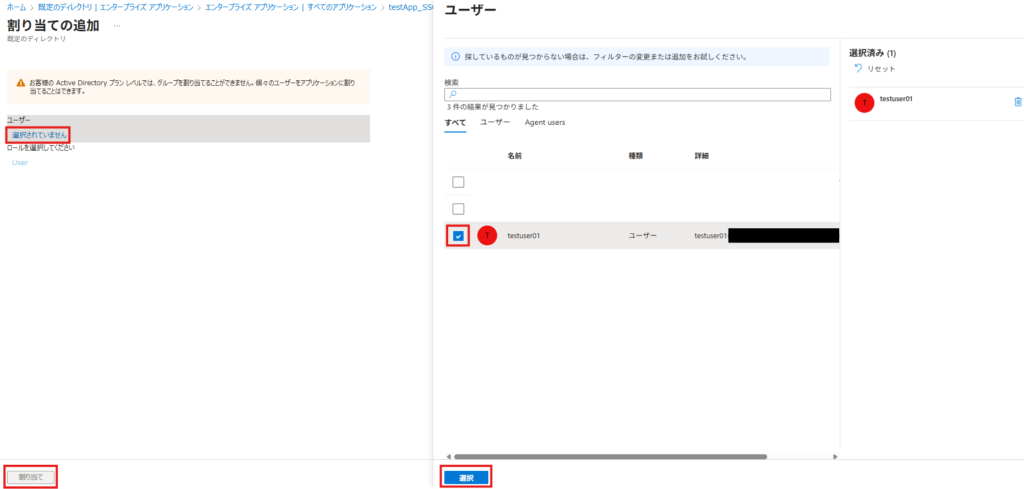Click the magnifier icon in the 検索 box
Screen dimensions: 1024x489
[x=452, y=95]
